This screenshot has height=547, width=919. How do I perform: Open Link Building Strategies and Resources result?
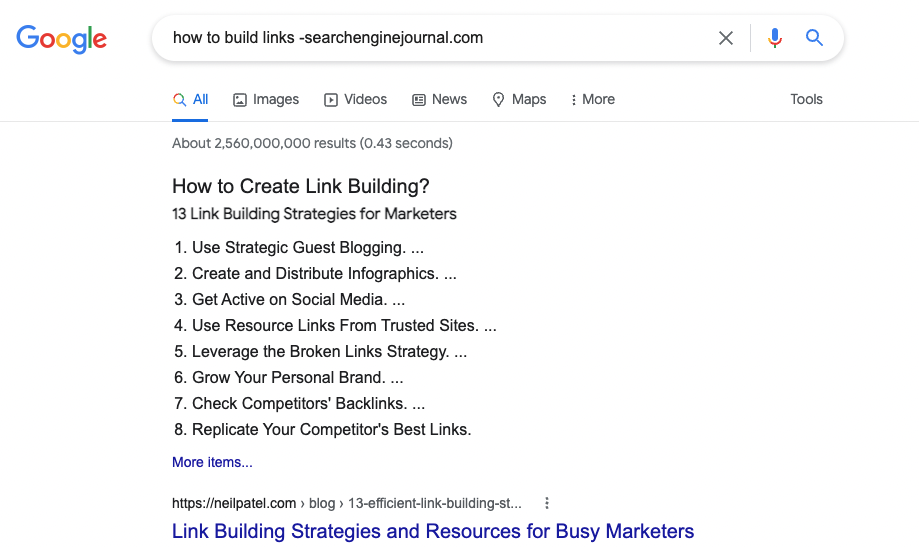(433, 531)
